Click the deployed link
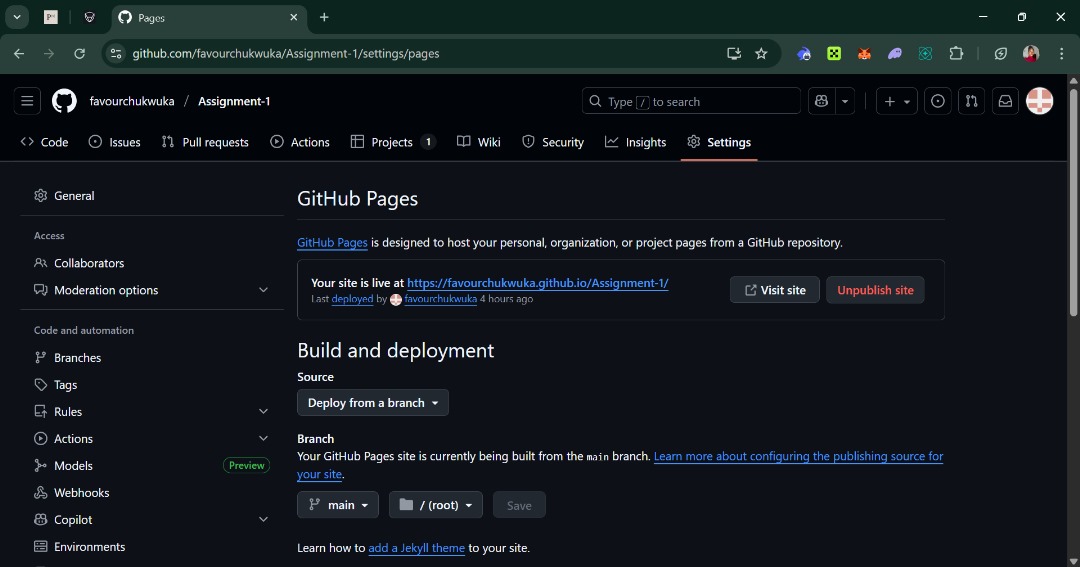The image size is (1080, 567). (352, 299)
